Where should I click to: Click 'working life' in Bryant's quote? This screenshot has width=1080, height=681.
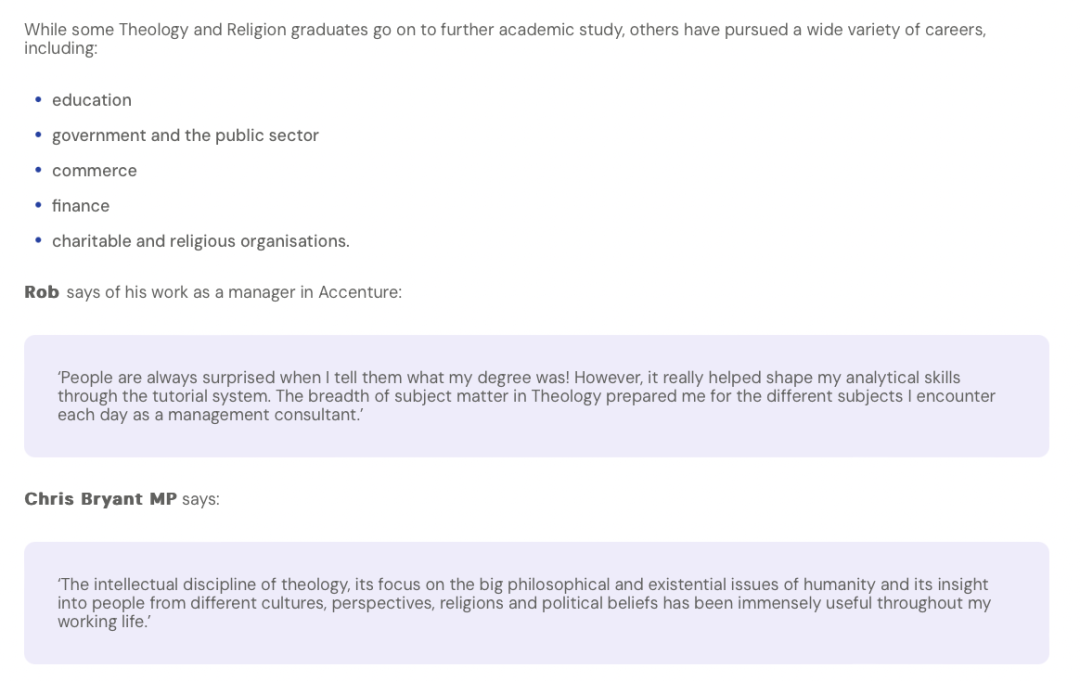pyautogui.click(x=101, y=622)
